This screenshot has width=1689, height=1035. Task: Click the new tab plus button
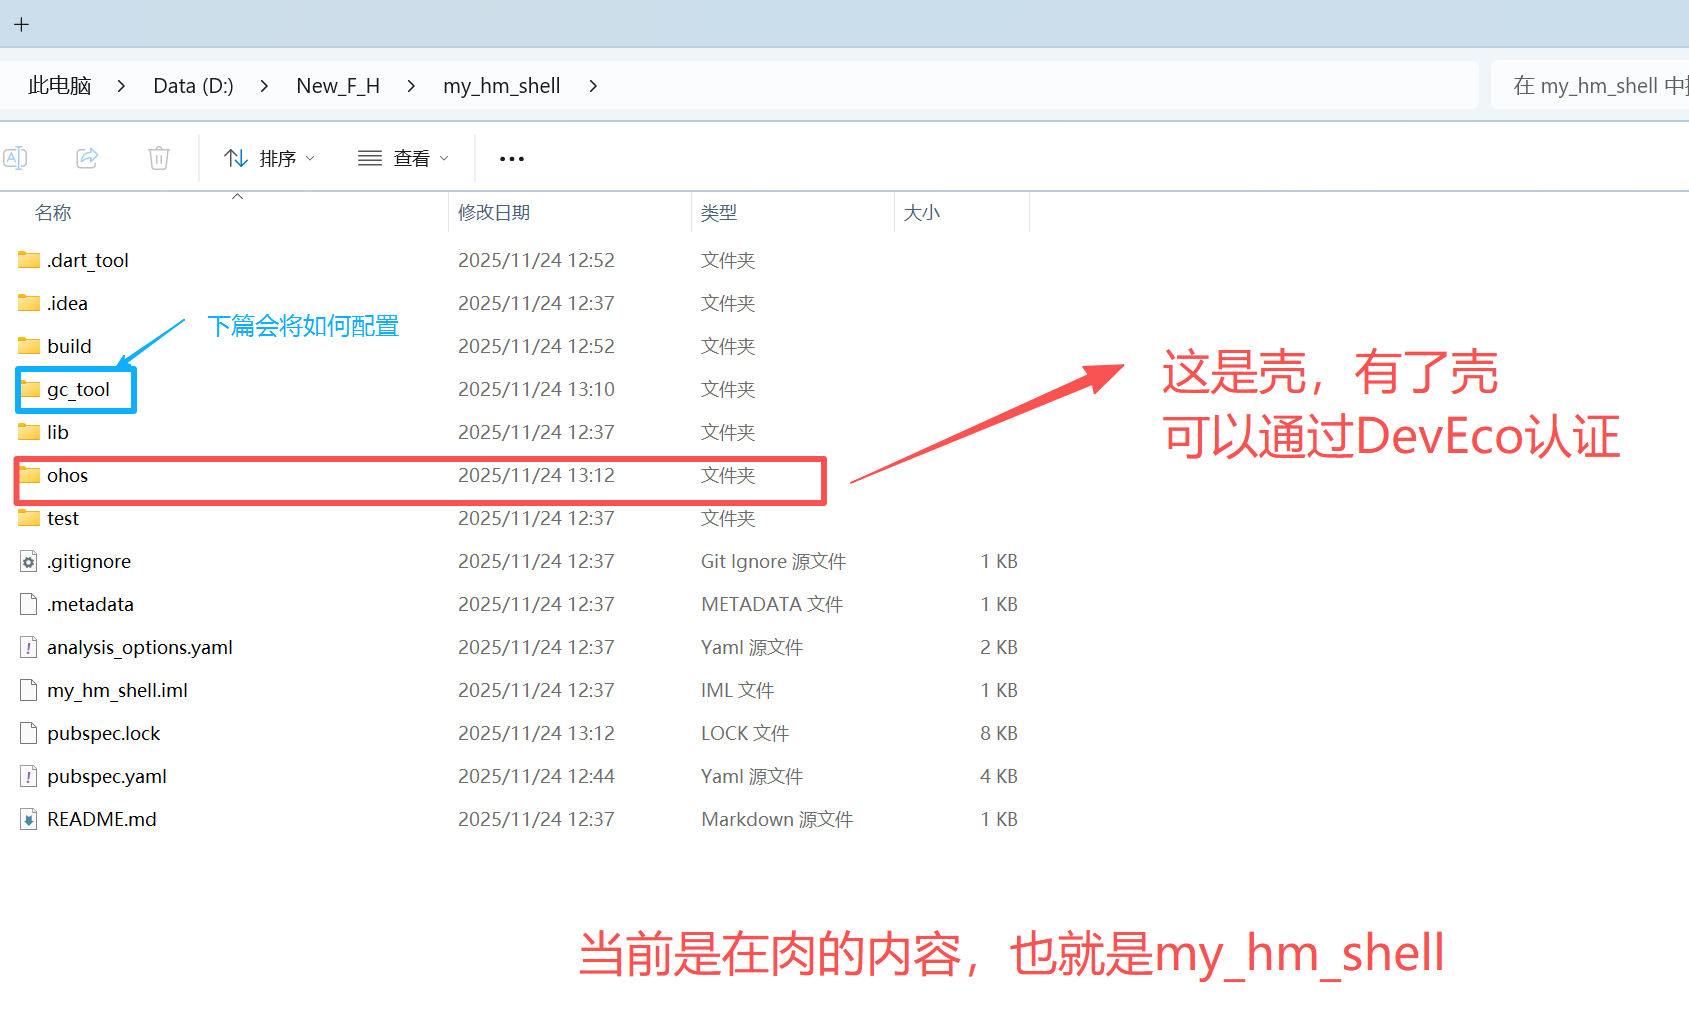21,23
